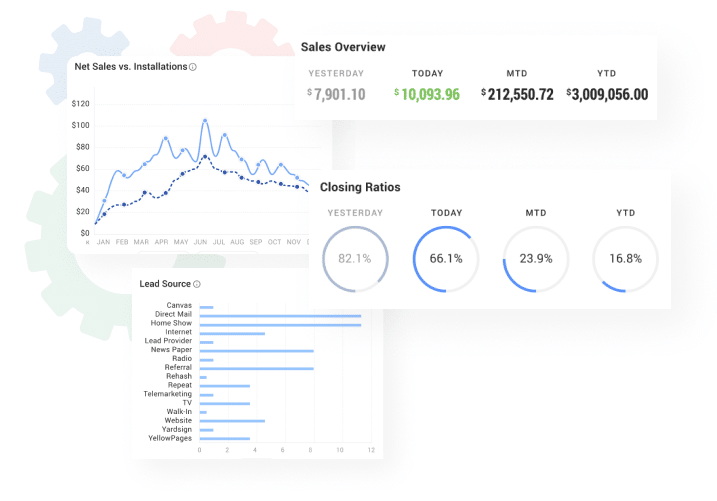Click the Yardsign label

coord(177,429)
